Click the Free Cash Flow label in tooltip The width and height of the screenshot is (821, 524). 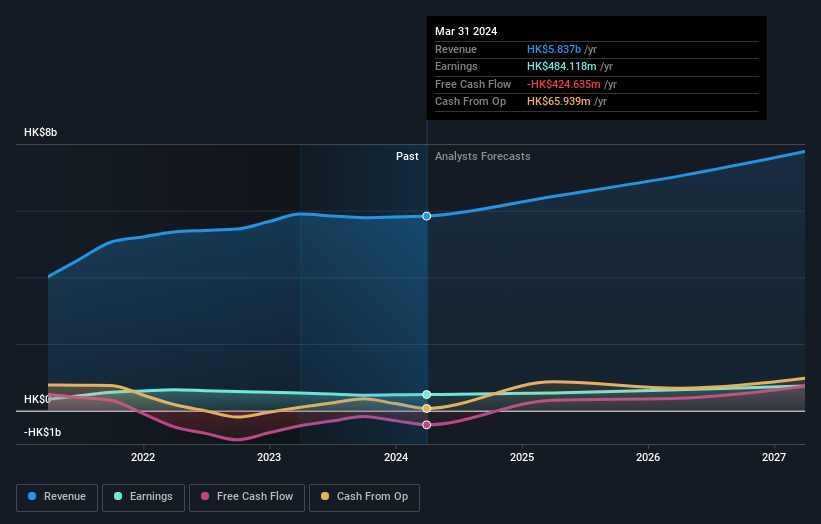click(473, 84)
